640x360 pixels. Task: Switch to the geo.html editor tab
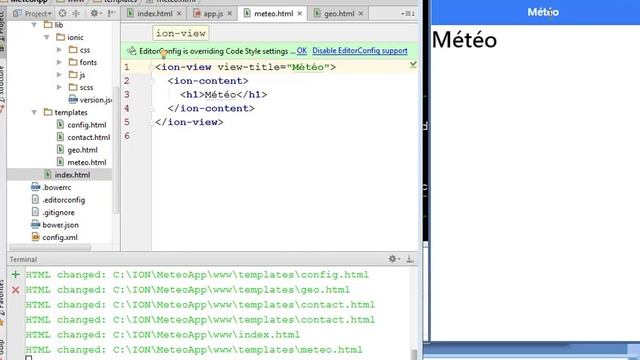339,13
